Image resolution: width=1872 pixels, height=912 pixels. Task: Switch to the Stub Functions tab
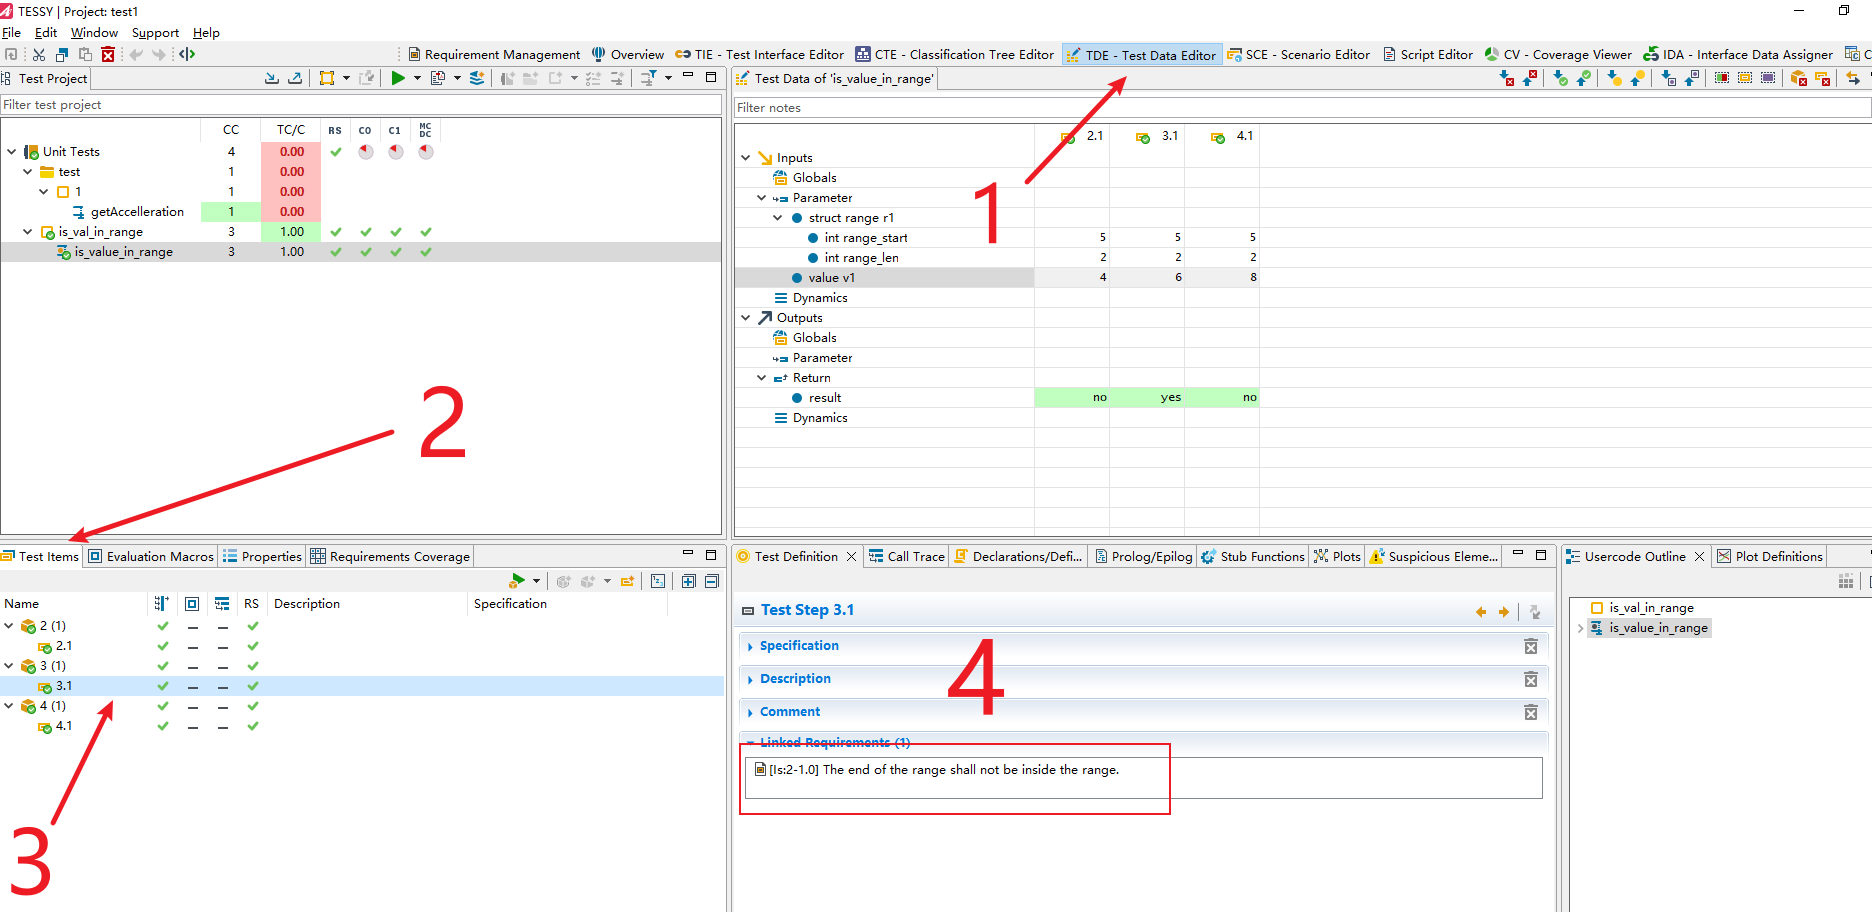(x=1253, y=557)
